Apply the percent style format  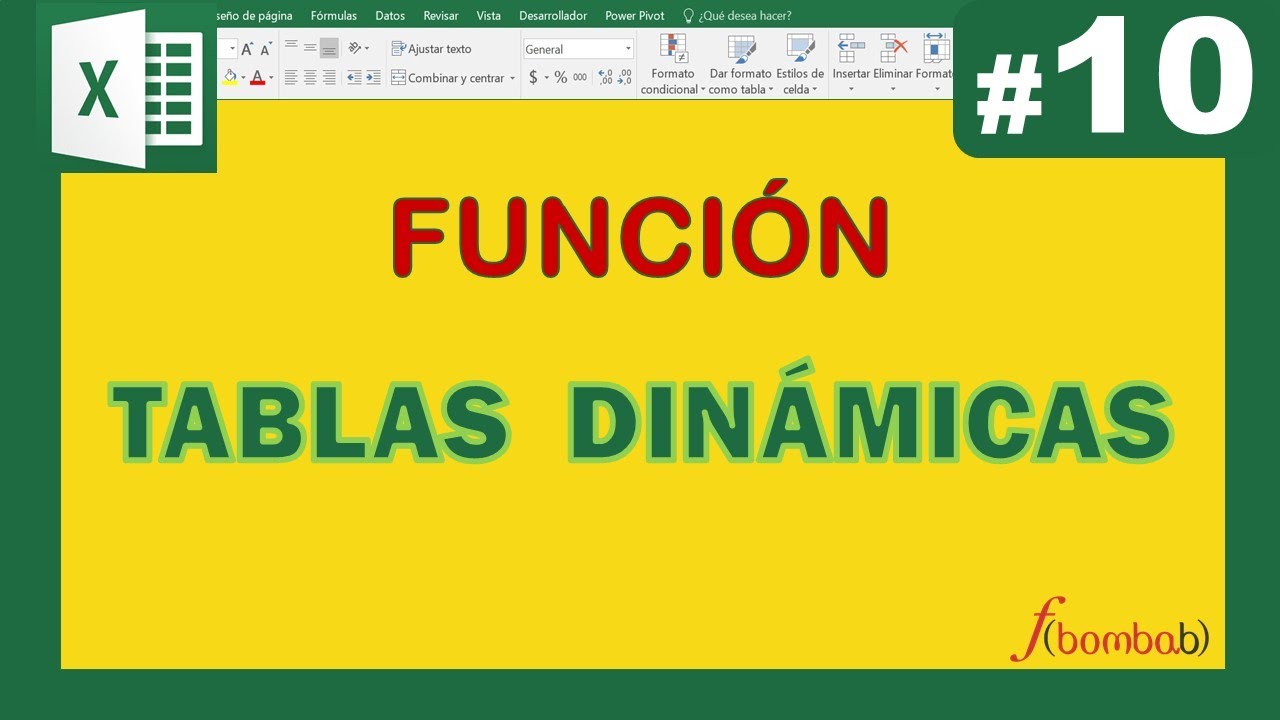561,77
